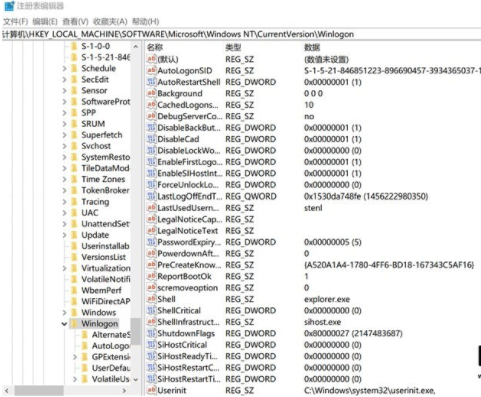
Task: Expand the Schedule tree node
Action: 64,68
